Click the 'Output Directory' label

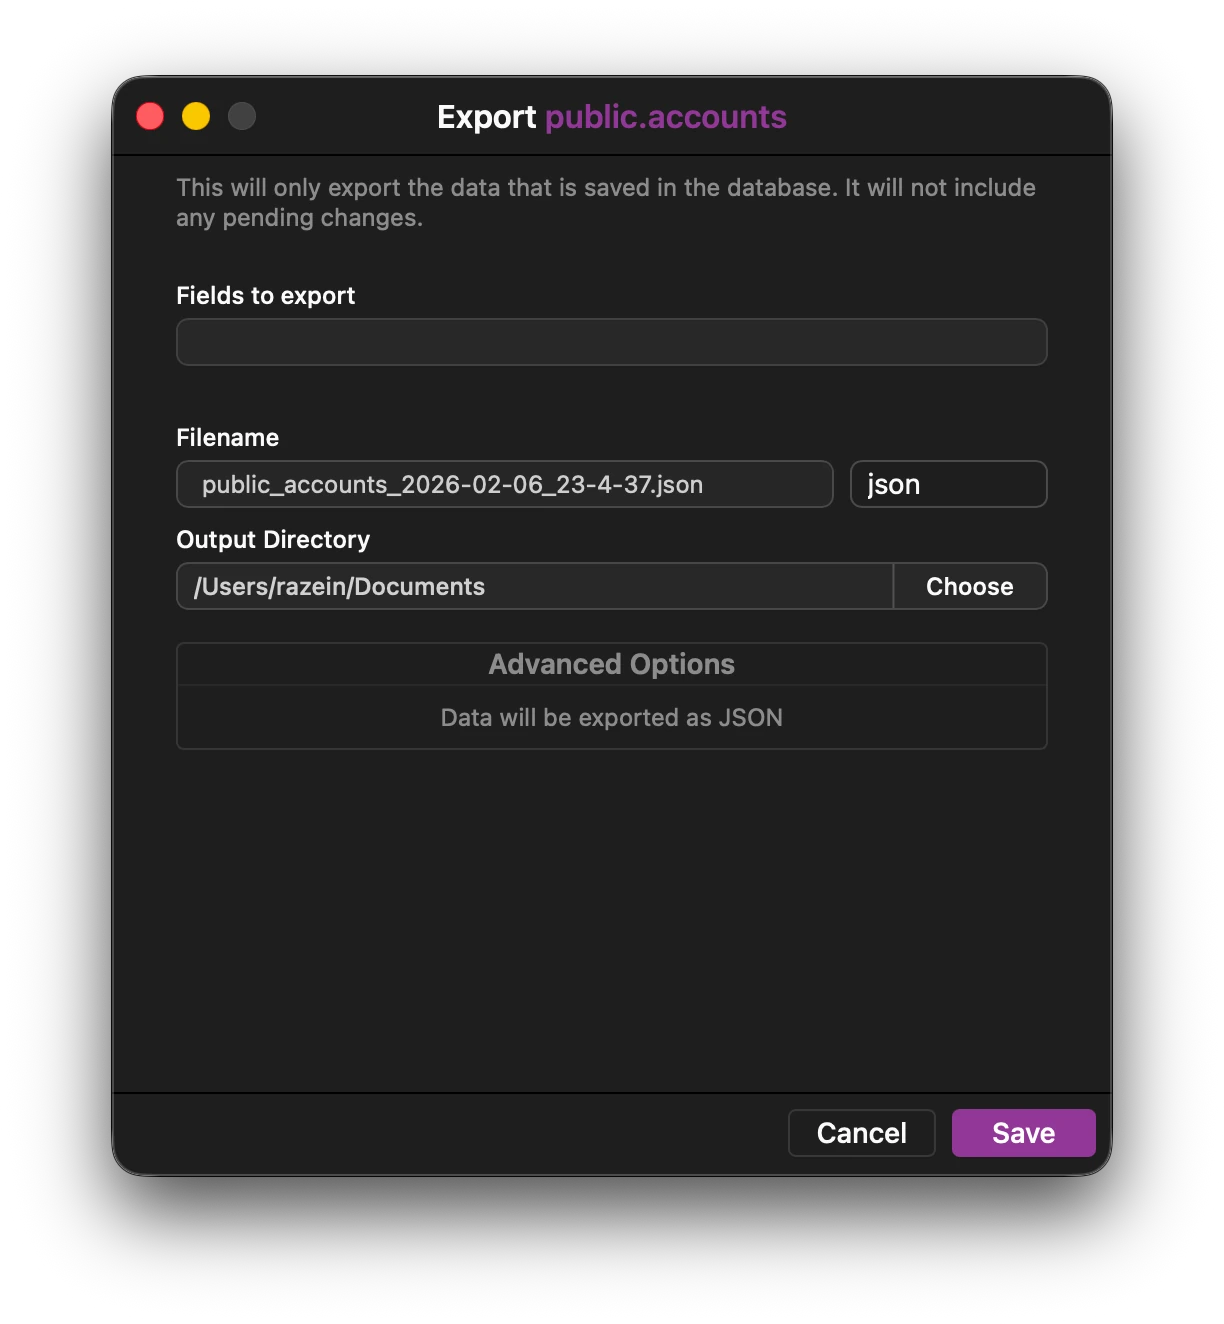click(273, 540)
